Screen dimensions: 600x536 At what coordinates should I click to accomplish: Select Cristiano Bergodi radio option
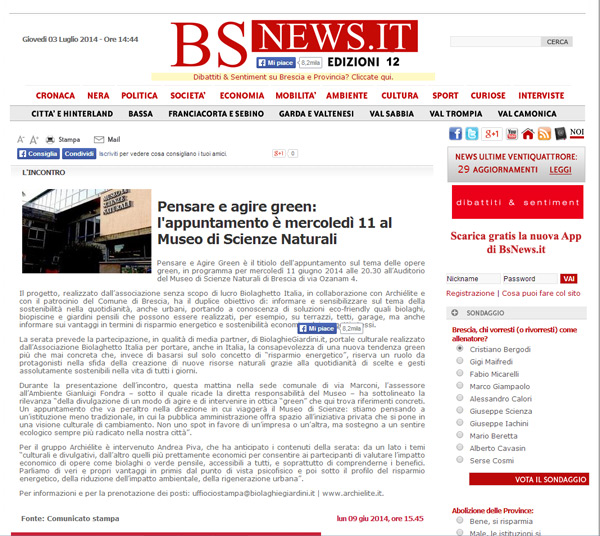click(x=460, y=349)
